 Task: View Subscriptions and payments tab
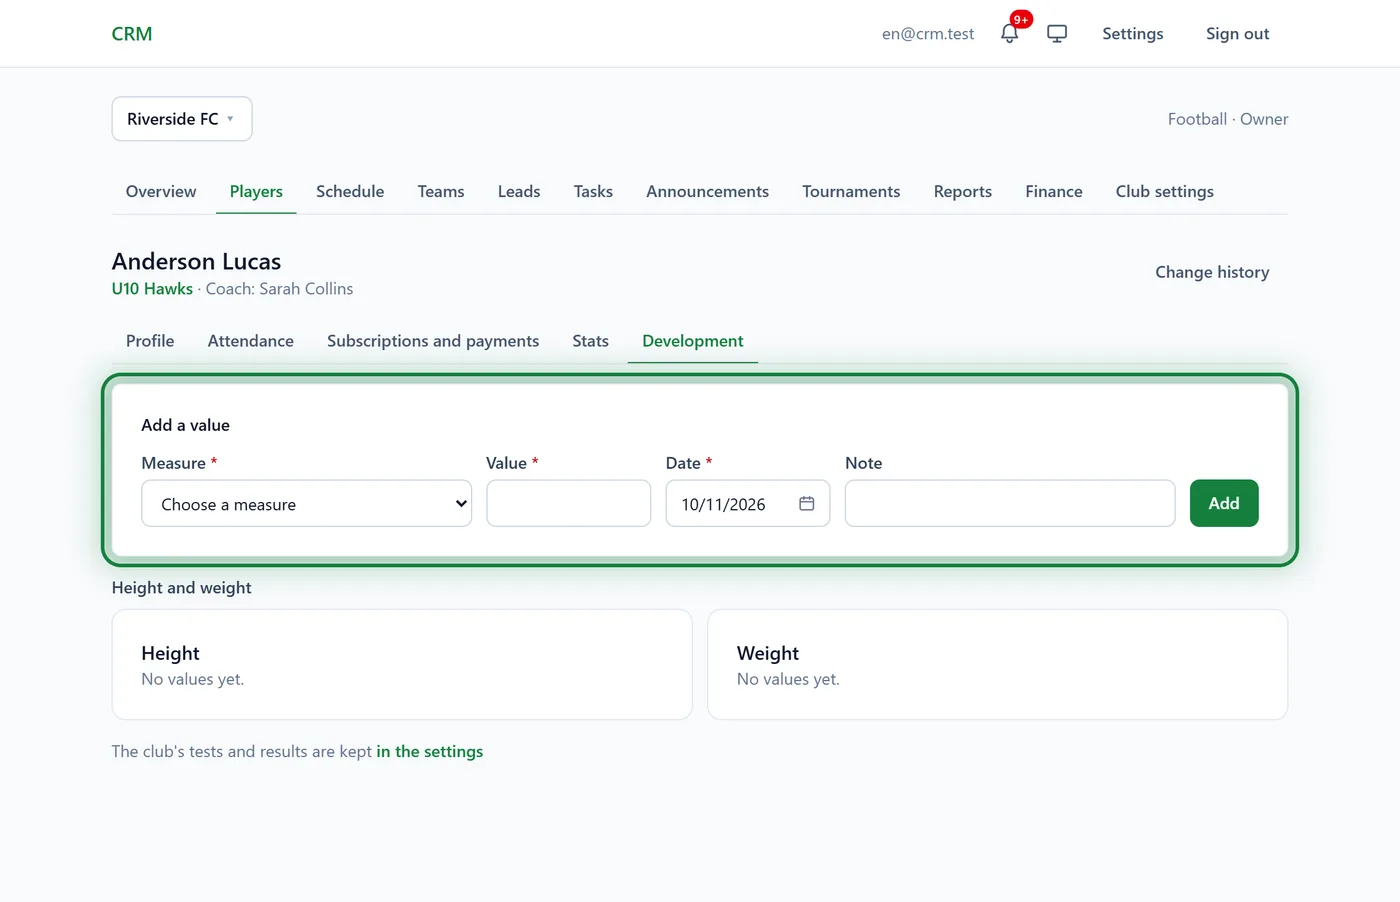(x=433, y=341)
